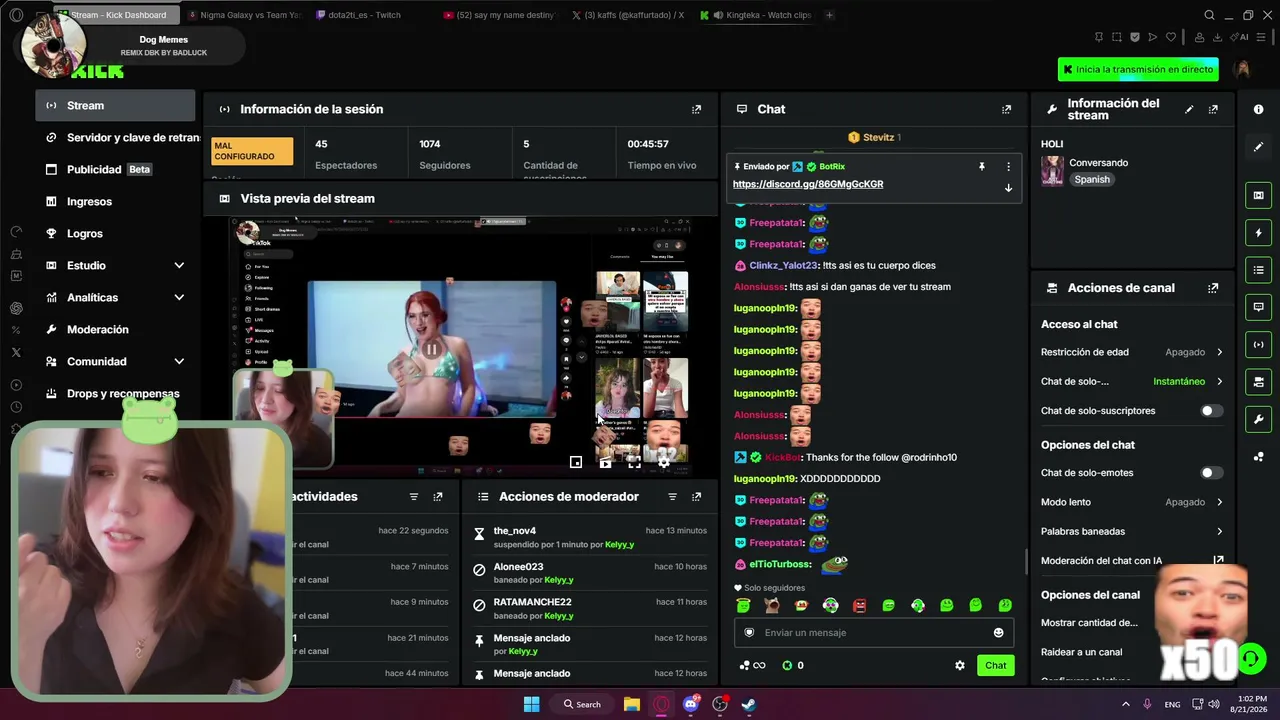Open Discord from the Windows taskbar
Image resolution: width=1280 pixels, height=720 pixels.
click(690, 704)
